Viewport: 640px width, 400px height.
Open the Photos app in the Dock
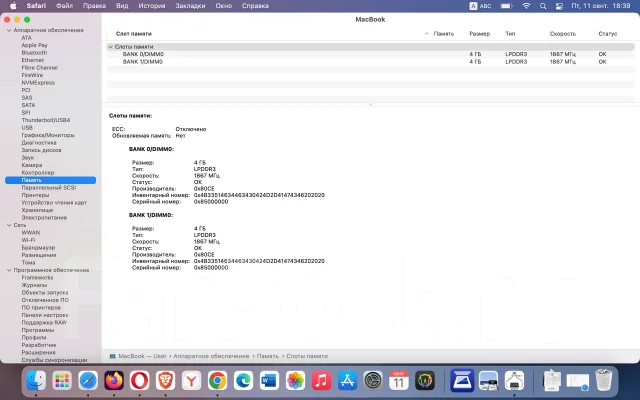click(x=295, y=381)
